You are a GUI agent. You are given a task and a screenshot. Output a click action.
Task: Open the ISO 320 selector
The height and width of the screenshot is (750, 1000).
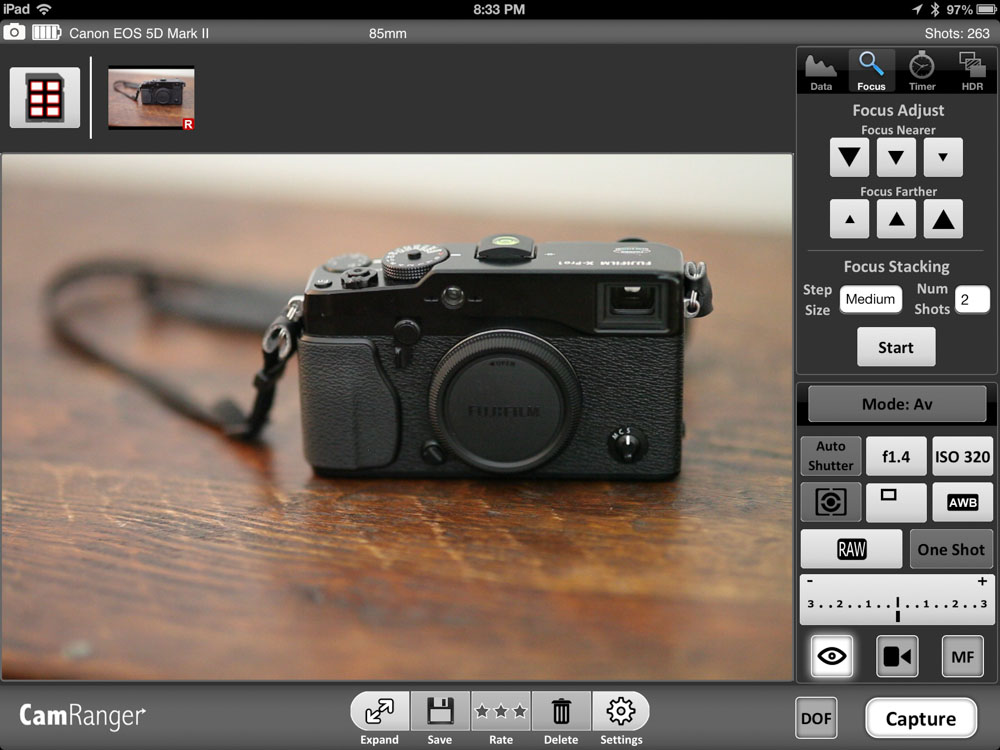962,456
